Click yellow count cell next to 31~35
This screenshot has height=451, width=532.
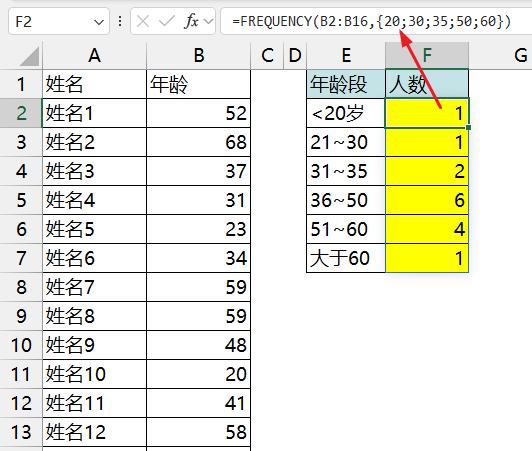427,171
